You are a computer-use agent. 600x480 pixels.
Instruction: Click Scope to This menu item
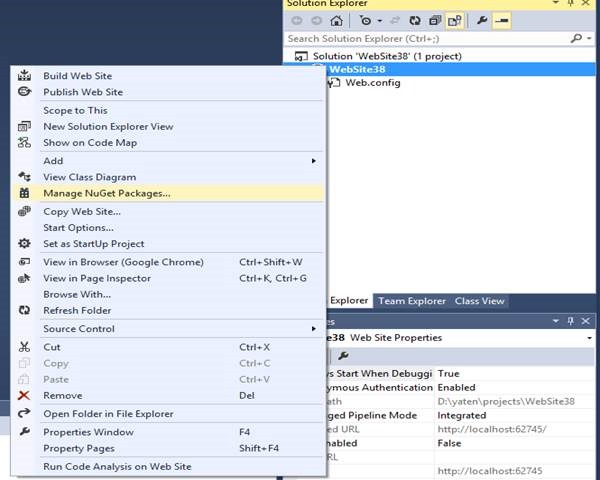click(75, 110)
